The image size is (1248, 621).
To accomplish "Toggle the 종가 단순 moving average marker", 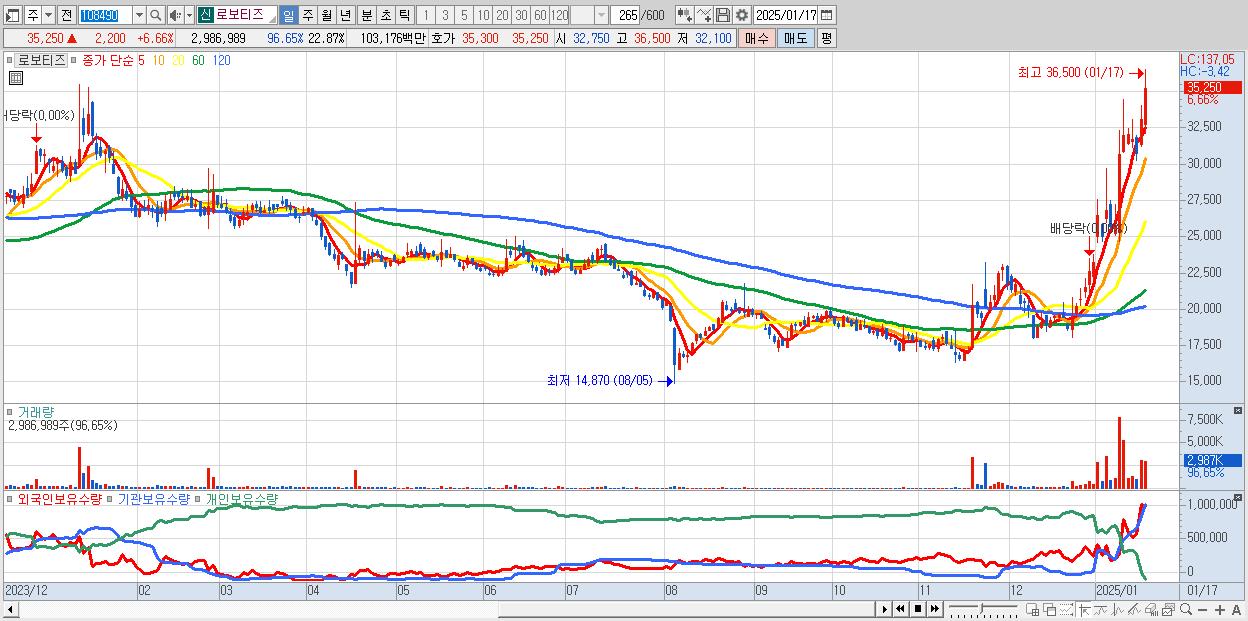I will (75, 60).
